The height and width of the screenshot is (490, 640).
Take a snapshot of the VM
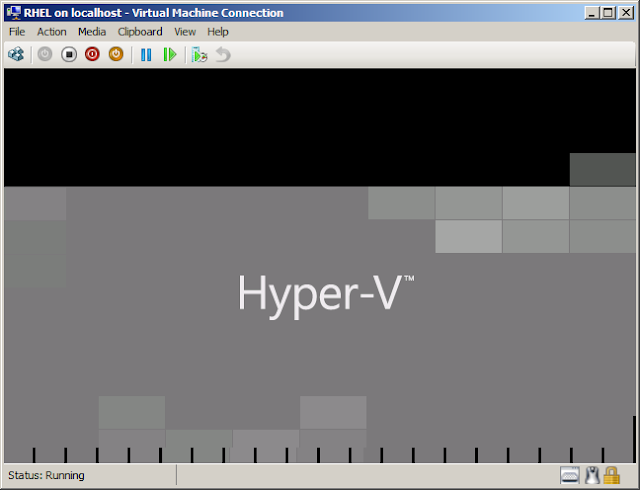[x=200, y=54]
